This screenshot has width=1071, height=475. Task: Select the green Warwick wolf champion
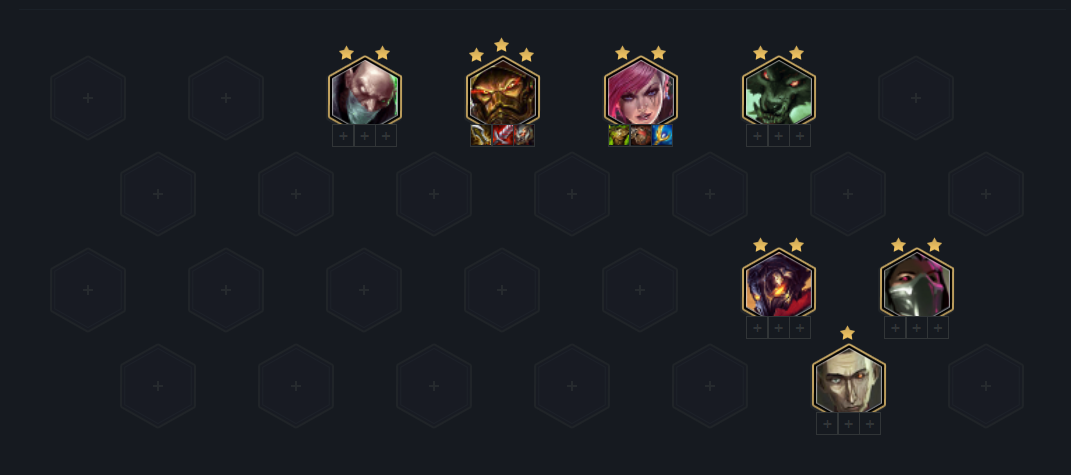pyautogui.click(x=779, y=93)
